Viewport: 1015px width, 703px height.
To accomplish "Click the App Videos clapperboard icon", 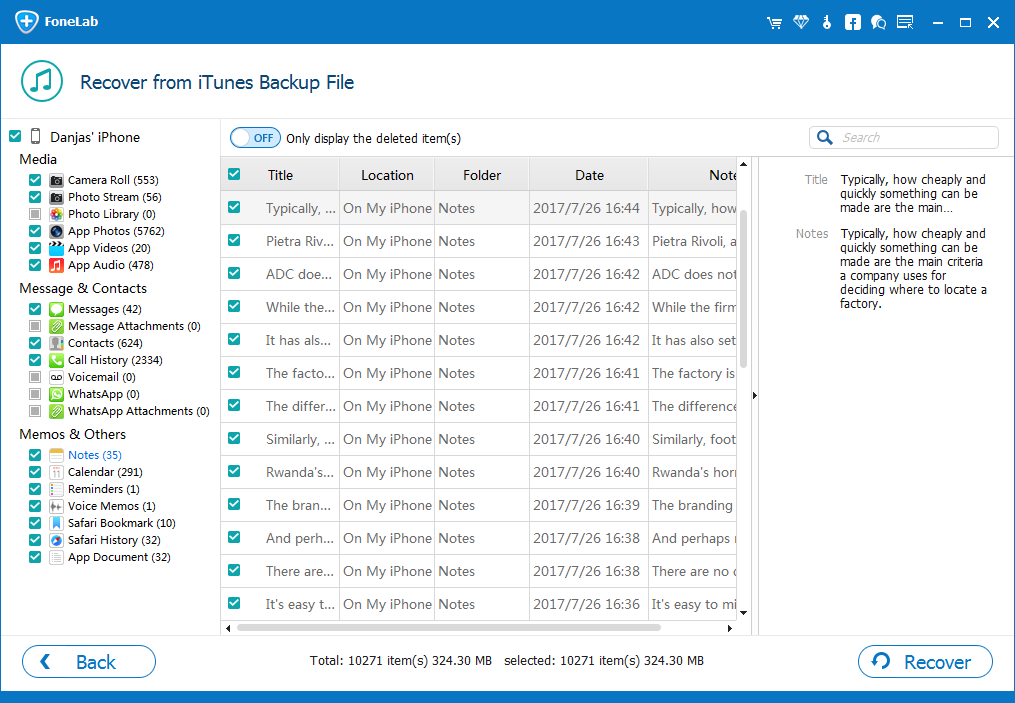I will click(x=56, y=248).
